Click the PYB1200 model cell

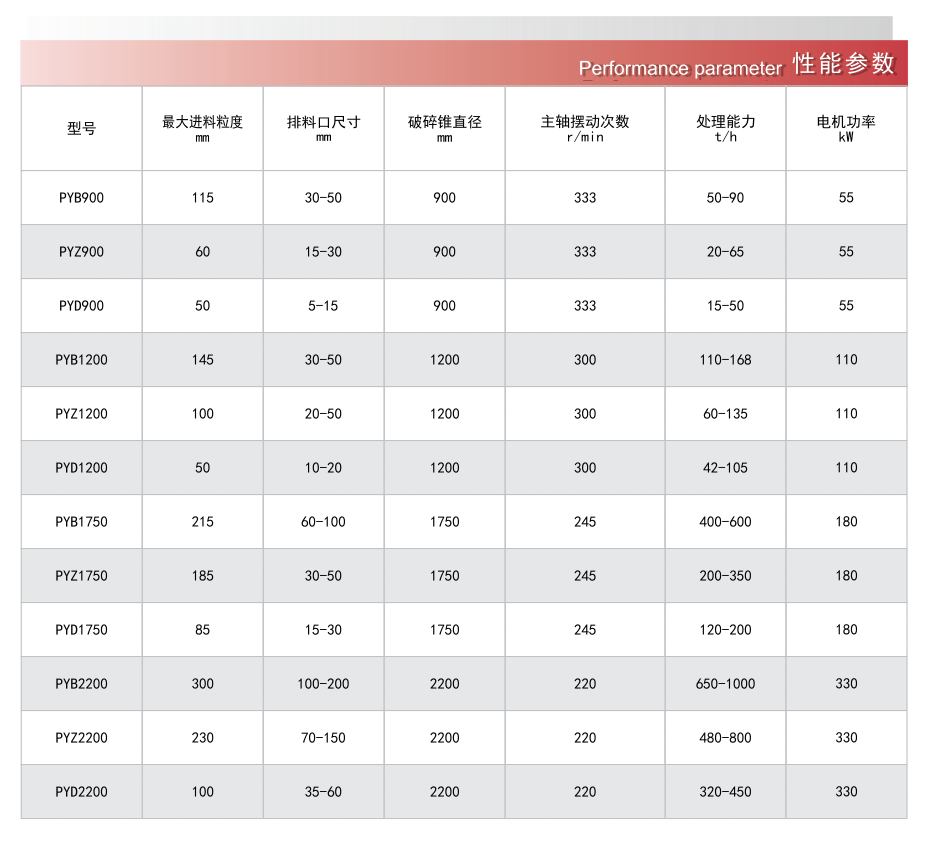(x=81, y=360)
